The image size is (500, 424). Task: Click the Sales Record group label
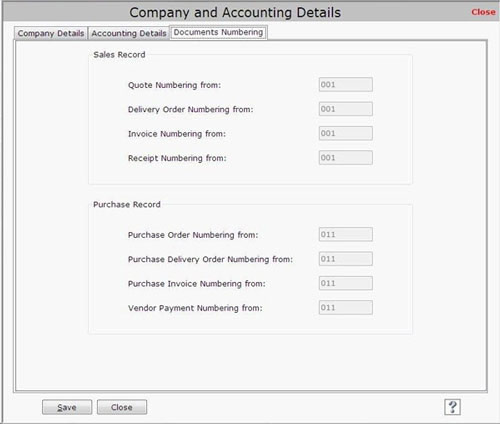click(119, 55)
